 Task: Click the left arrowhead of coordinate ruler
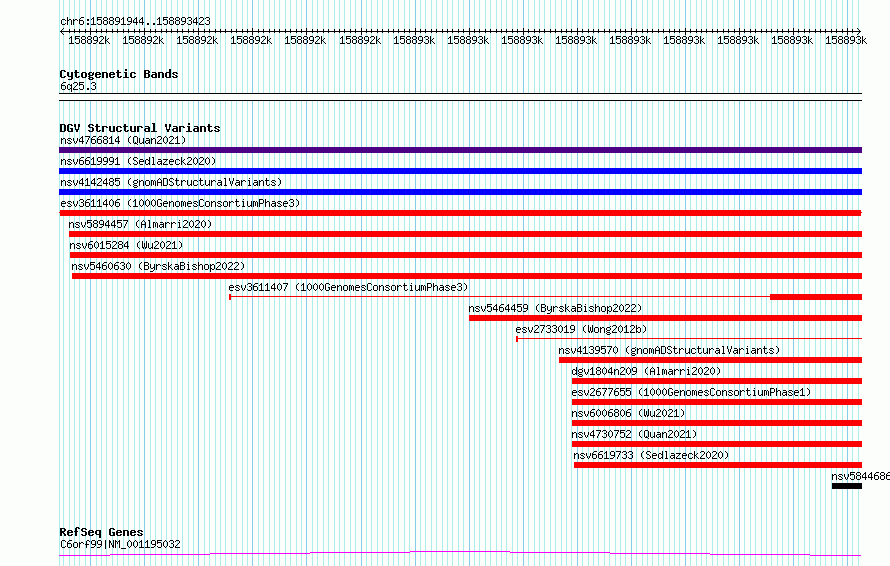pyautogui.click(x=62, y=31)
